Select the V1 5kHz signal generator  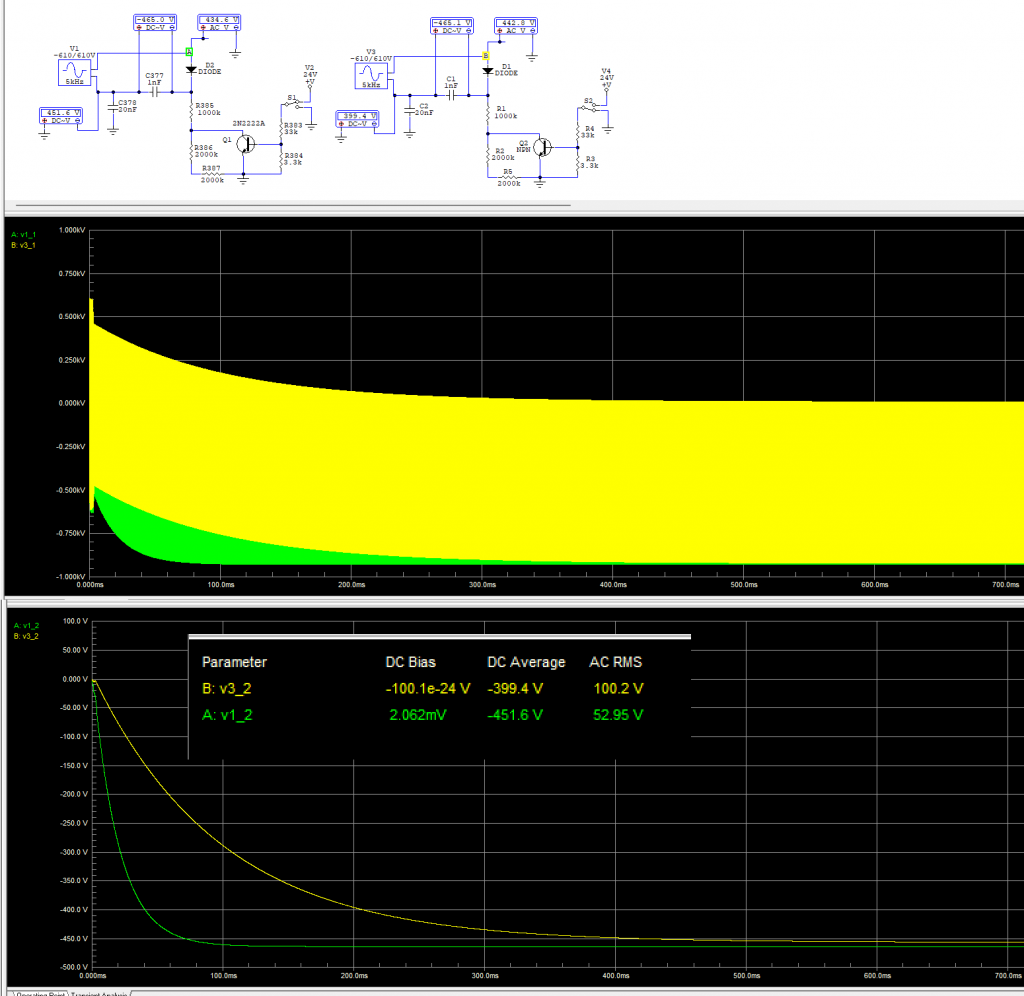coord(74,72)
